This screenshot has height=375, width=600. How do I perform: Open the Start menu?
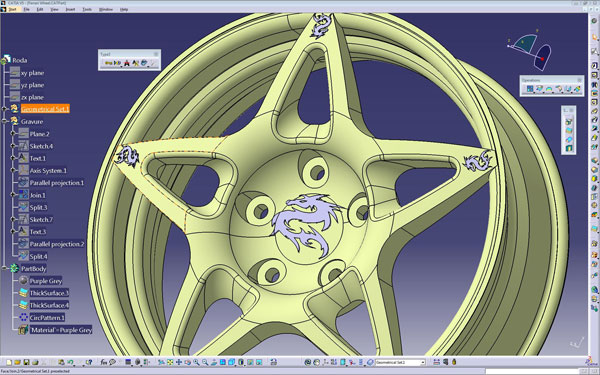click(x=12, y=9)
